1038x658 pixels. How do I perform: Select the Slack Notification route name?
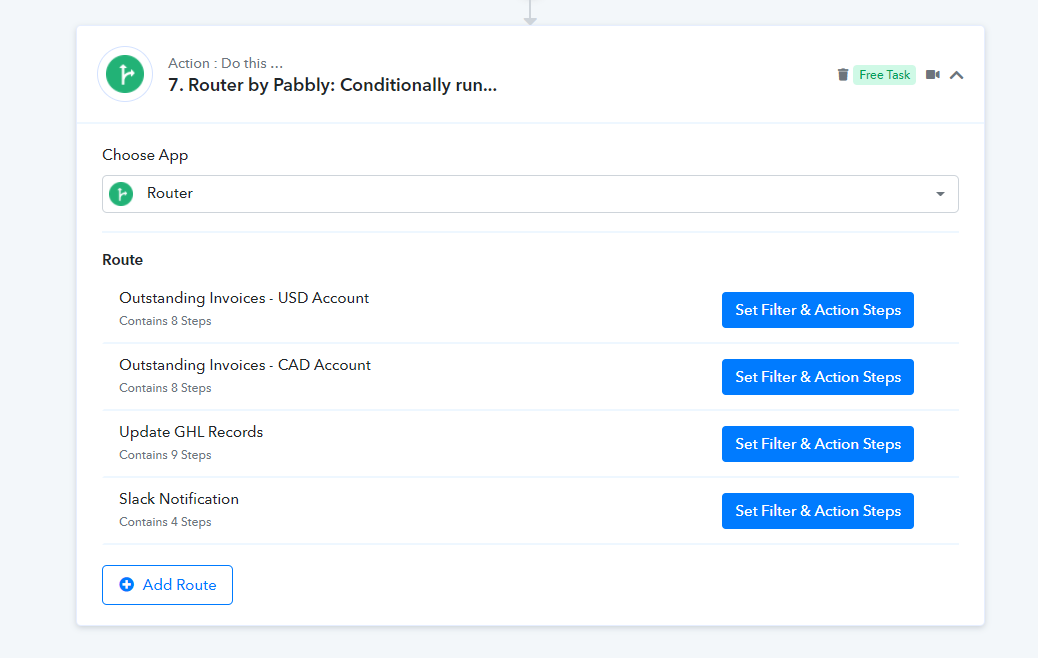point(179,498)
